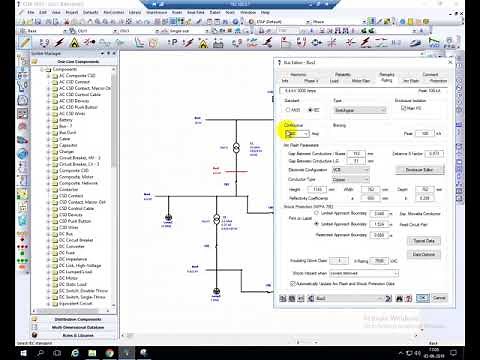Screen dimensions: 480x360
Task: Switch to the Harmonic tab
Action: coord(298,75)
